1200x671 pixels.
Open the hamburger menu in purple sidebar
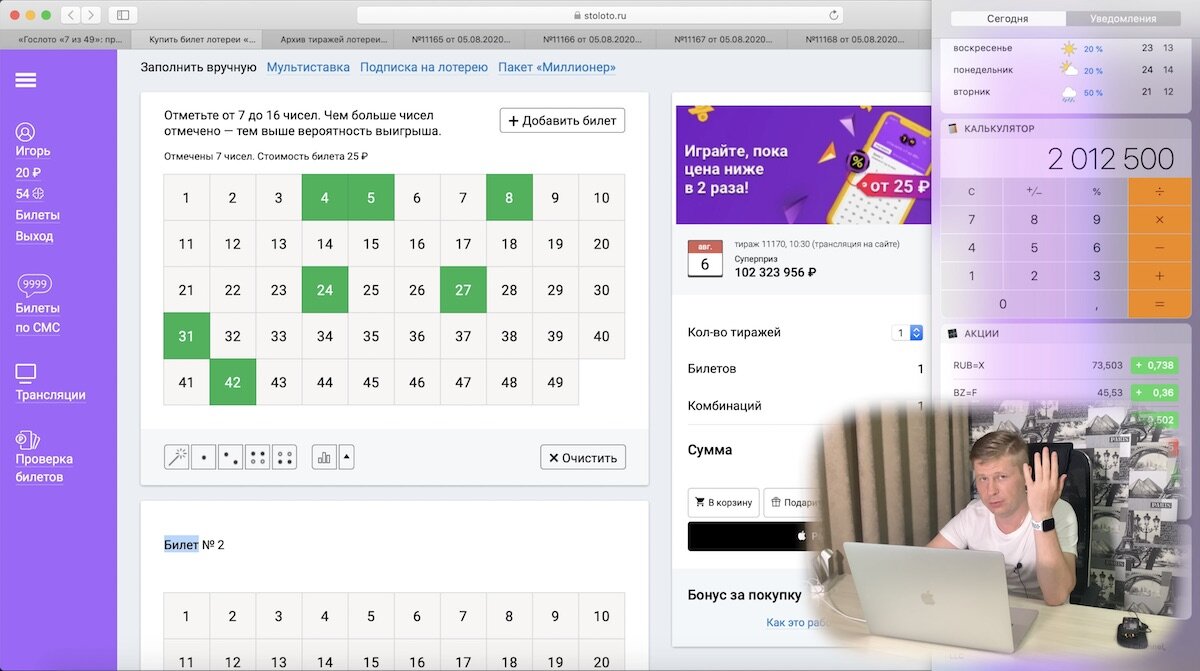point(26,80)
